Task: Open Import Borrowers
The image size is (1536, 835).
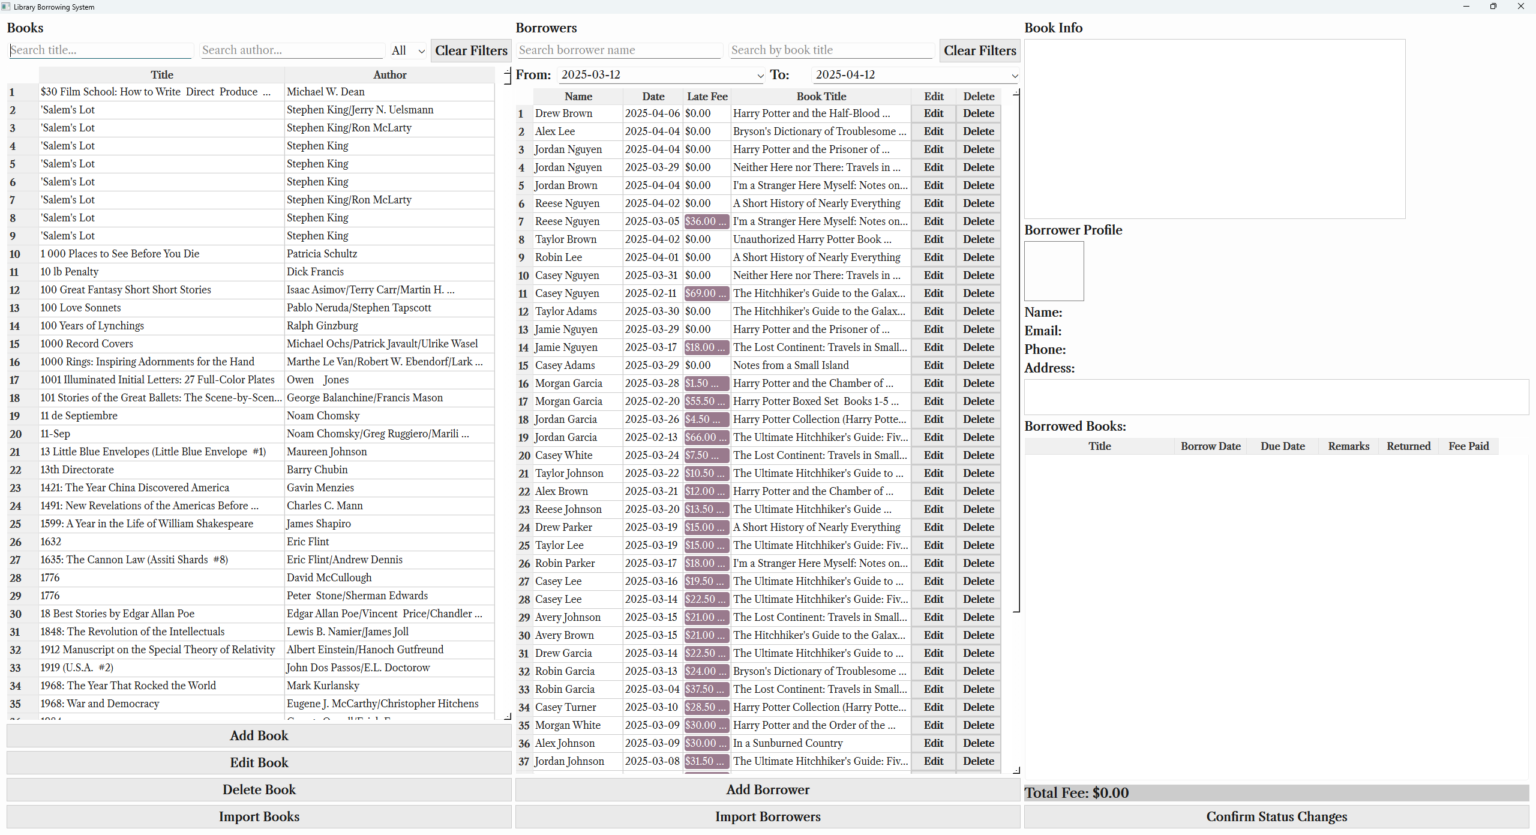Action: tap(767, 817)
